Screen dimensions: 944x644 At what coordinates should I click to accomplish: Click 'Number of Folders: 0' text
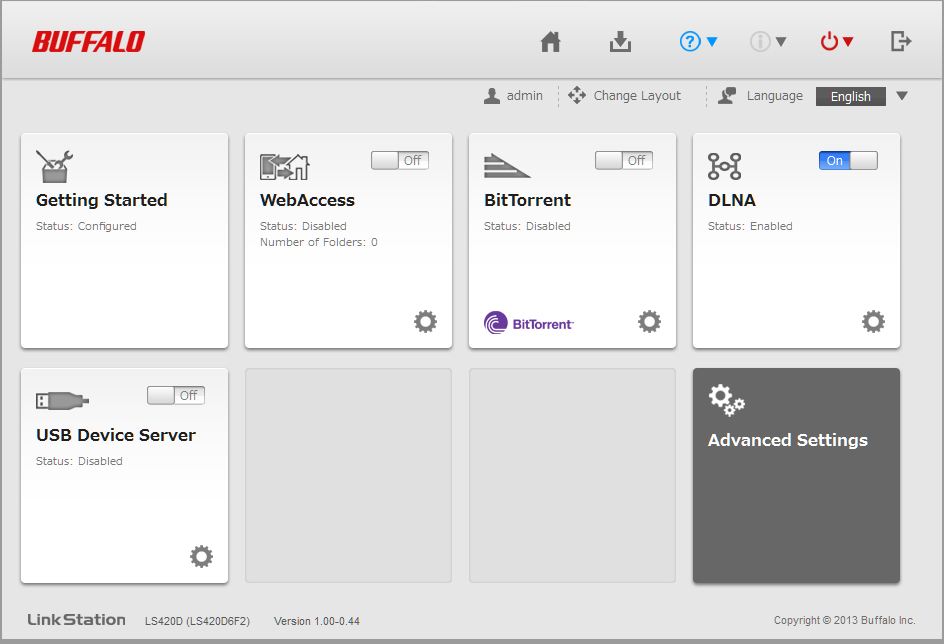318,242
